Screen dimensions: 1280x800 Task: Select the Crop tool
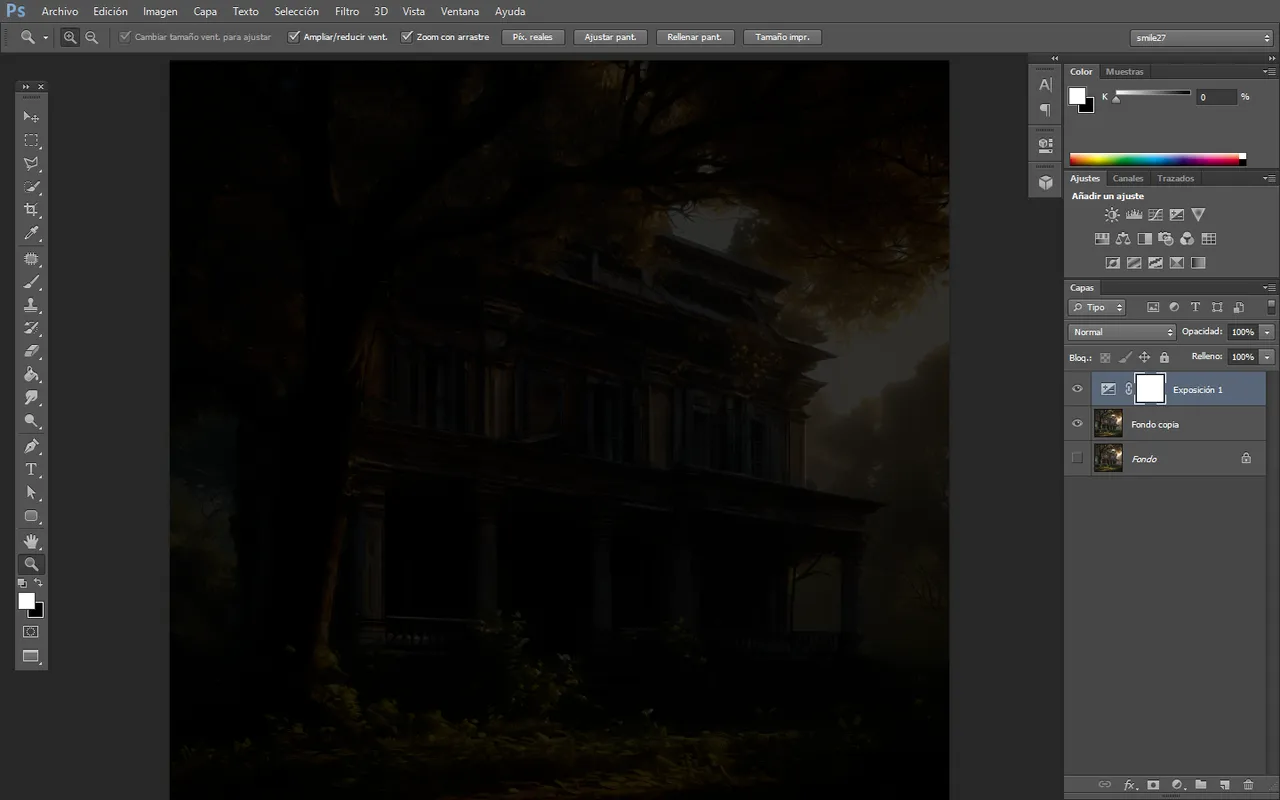pyautogui.click(x=31, y=210)
